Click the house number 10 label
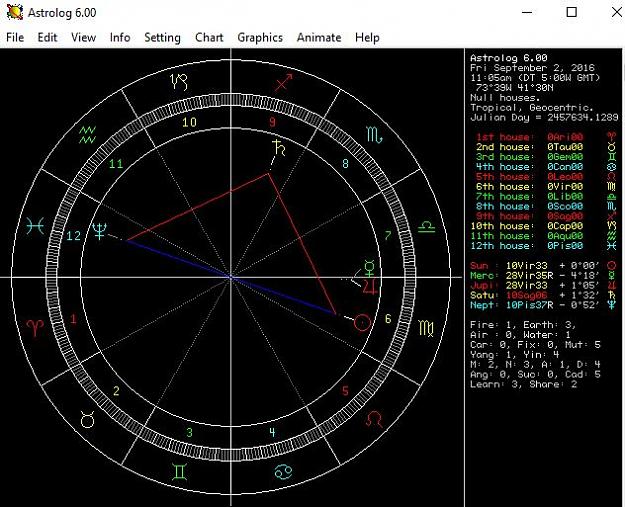Viewport: 625px width, 507px height. click(189, 122)
